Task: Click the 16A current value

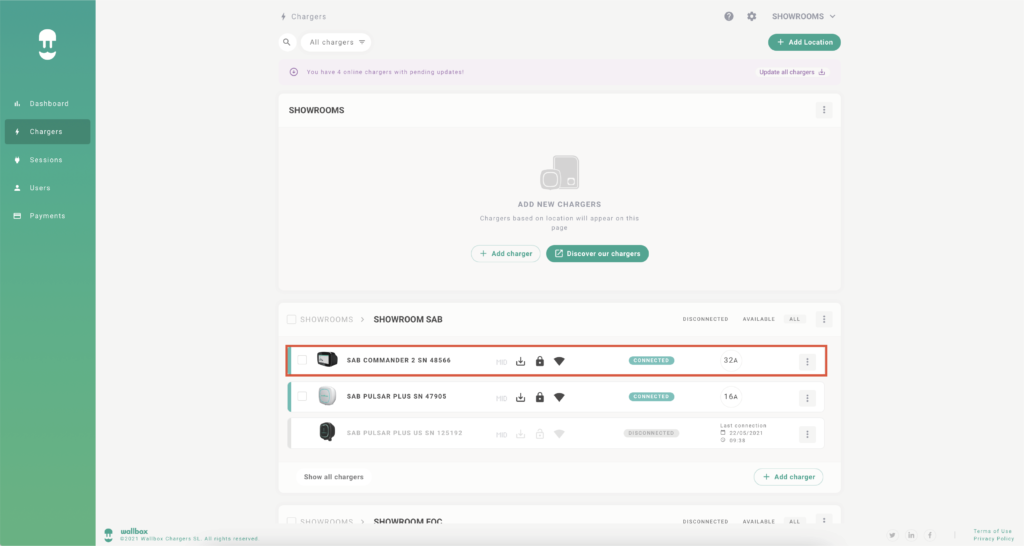Action: point(730,396)
